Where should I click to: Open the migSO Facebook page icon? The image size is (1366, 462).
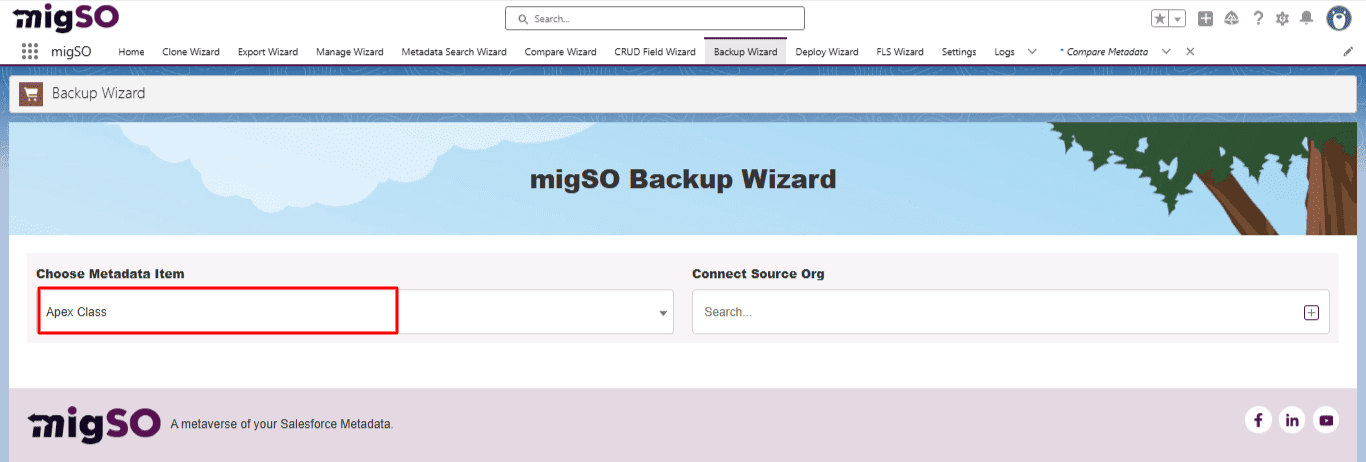click(1258, 420)
